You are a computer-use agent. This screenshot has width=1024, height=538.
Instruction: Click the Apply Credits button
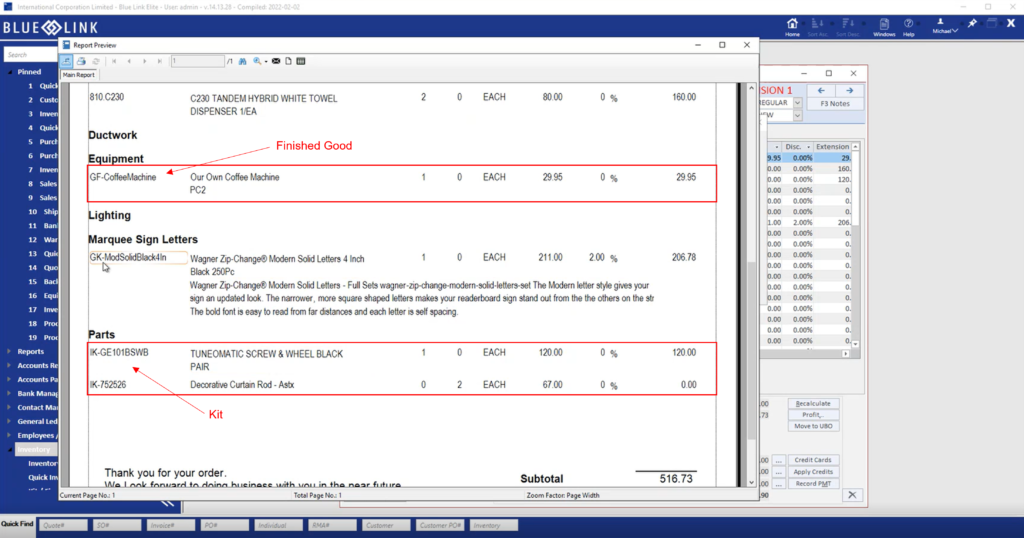(815, 471)
